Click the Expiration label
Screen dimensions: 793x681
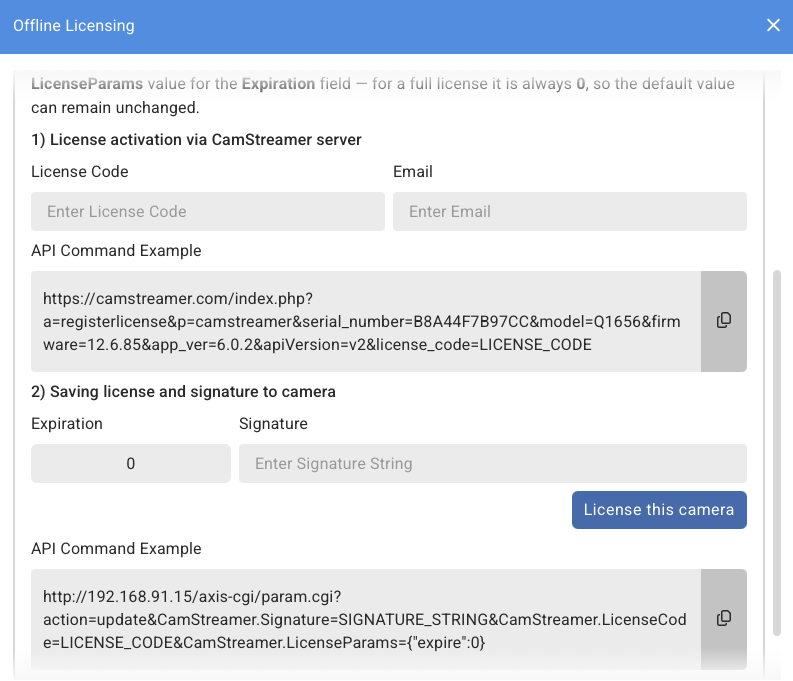(67, 424)
